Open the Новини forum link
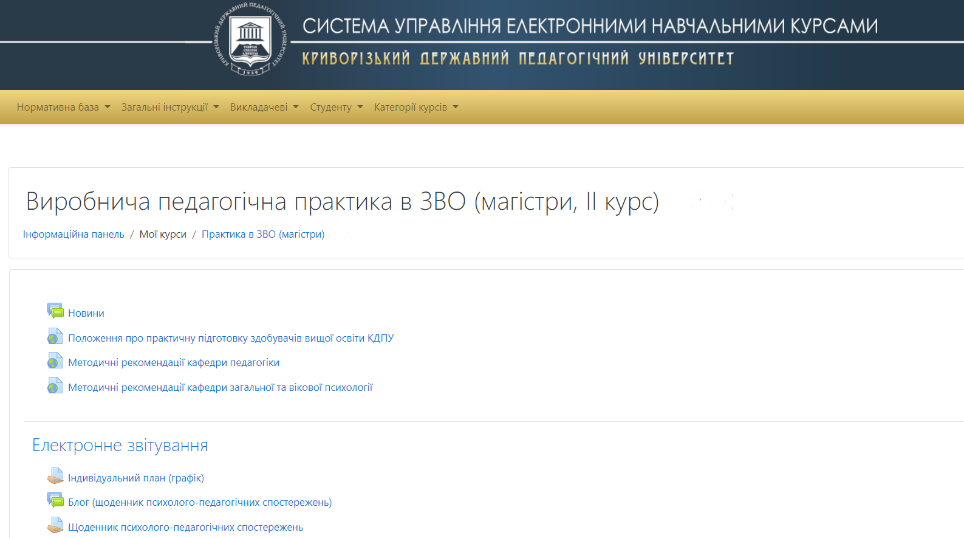The height and width of the screenshot is (538, 964). tap(86, 313)
